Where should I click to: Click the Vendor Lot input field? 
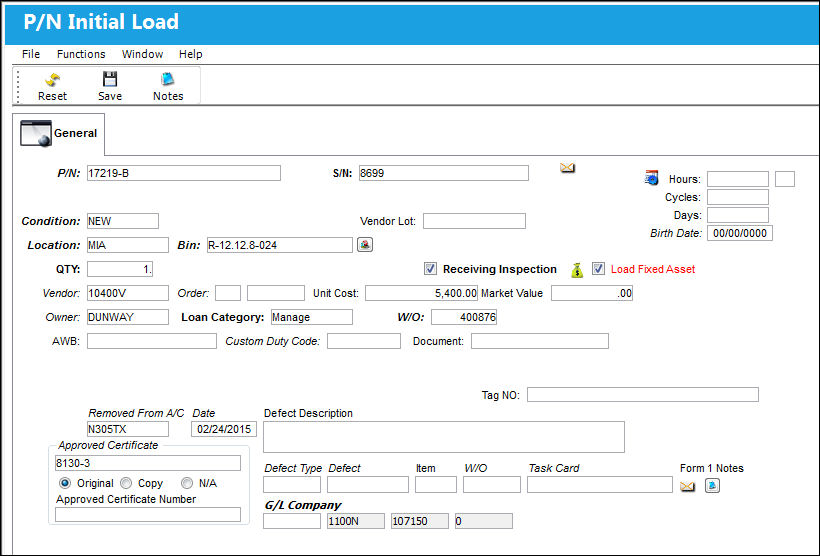(x=474, y=221)
